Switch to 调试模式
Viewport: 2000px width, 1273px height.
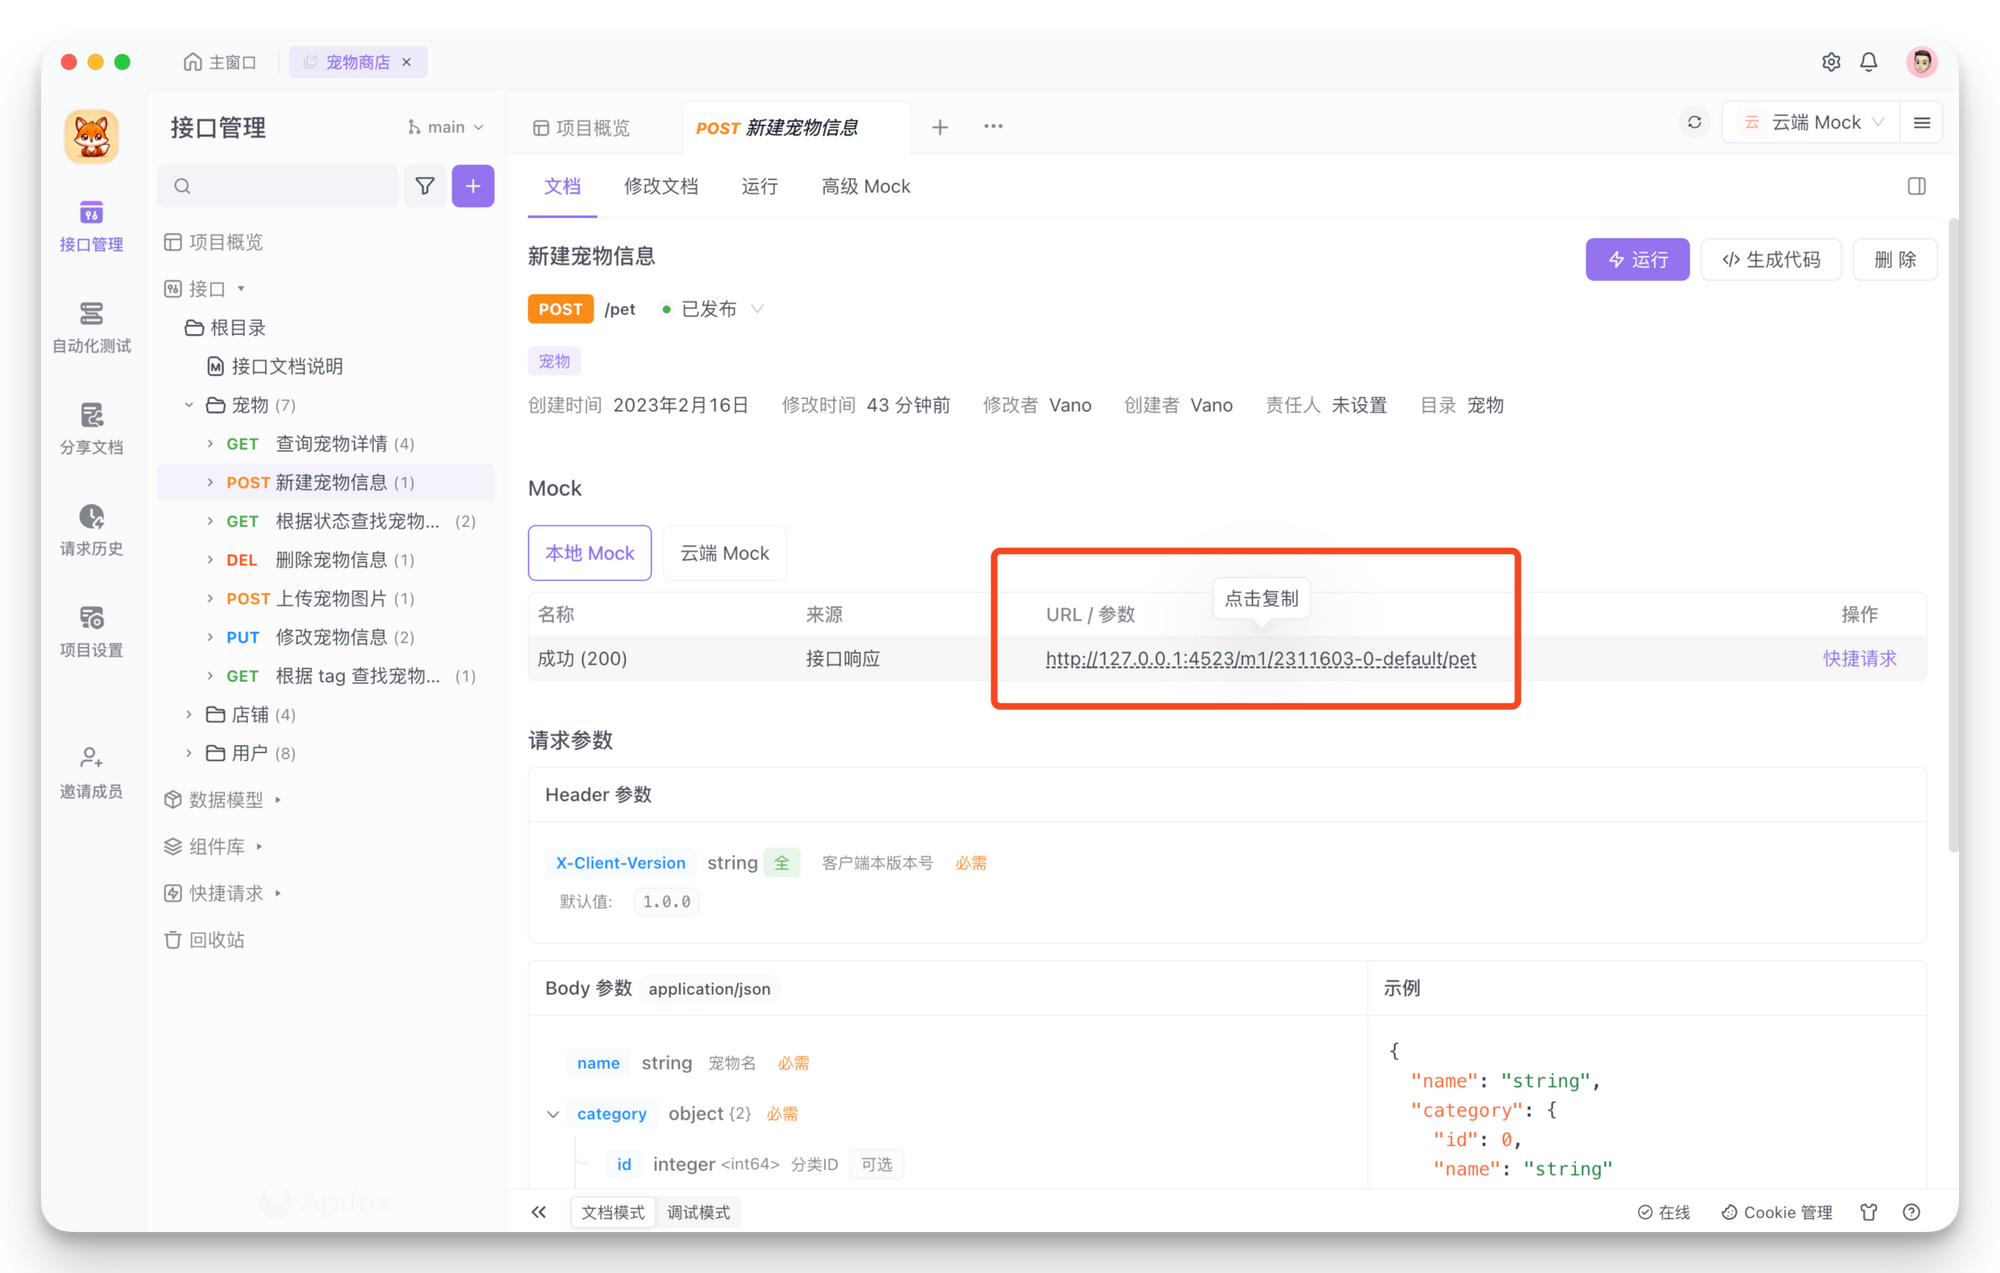click(x=698, y=1212)
